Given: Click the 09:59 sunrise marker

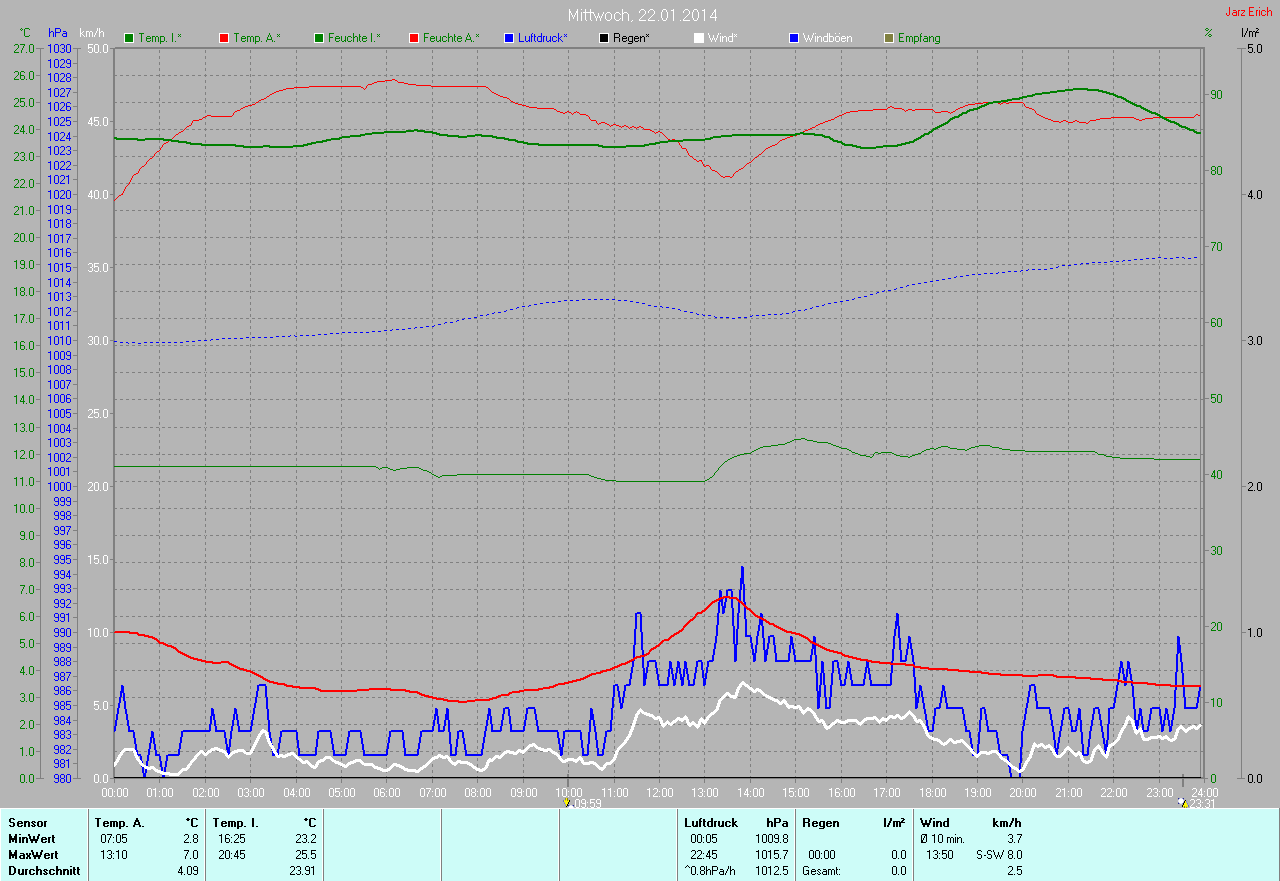Looking at the screenshot, I should tap(567, 802).
